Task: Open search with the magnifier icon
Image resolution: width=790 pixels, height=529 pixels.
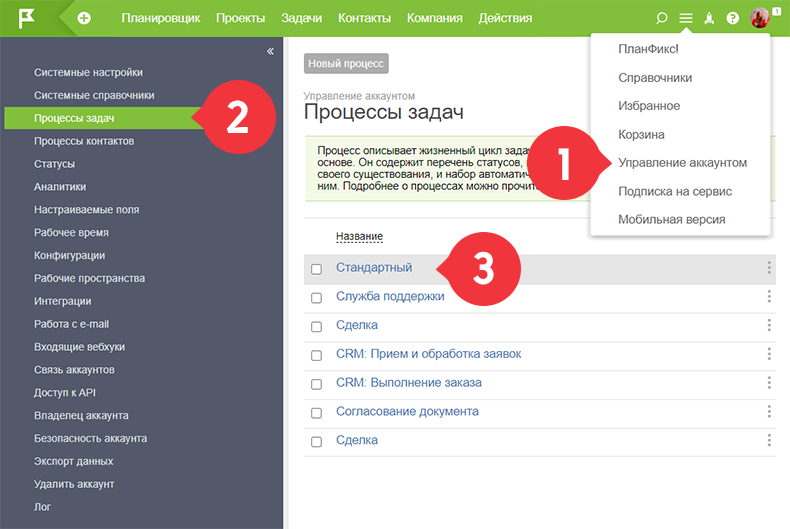Action: tap(662, 18)
